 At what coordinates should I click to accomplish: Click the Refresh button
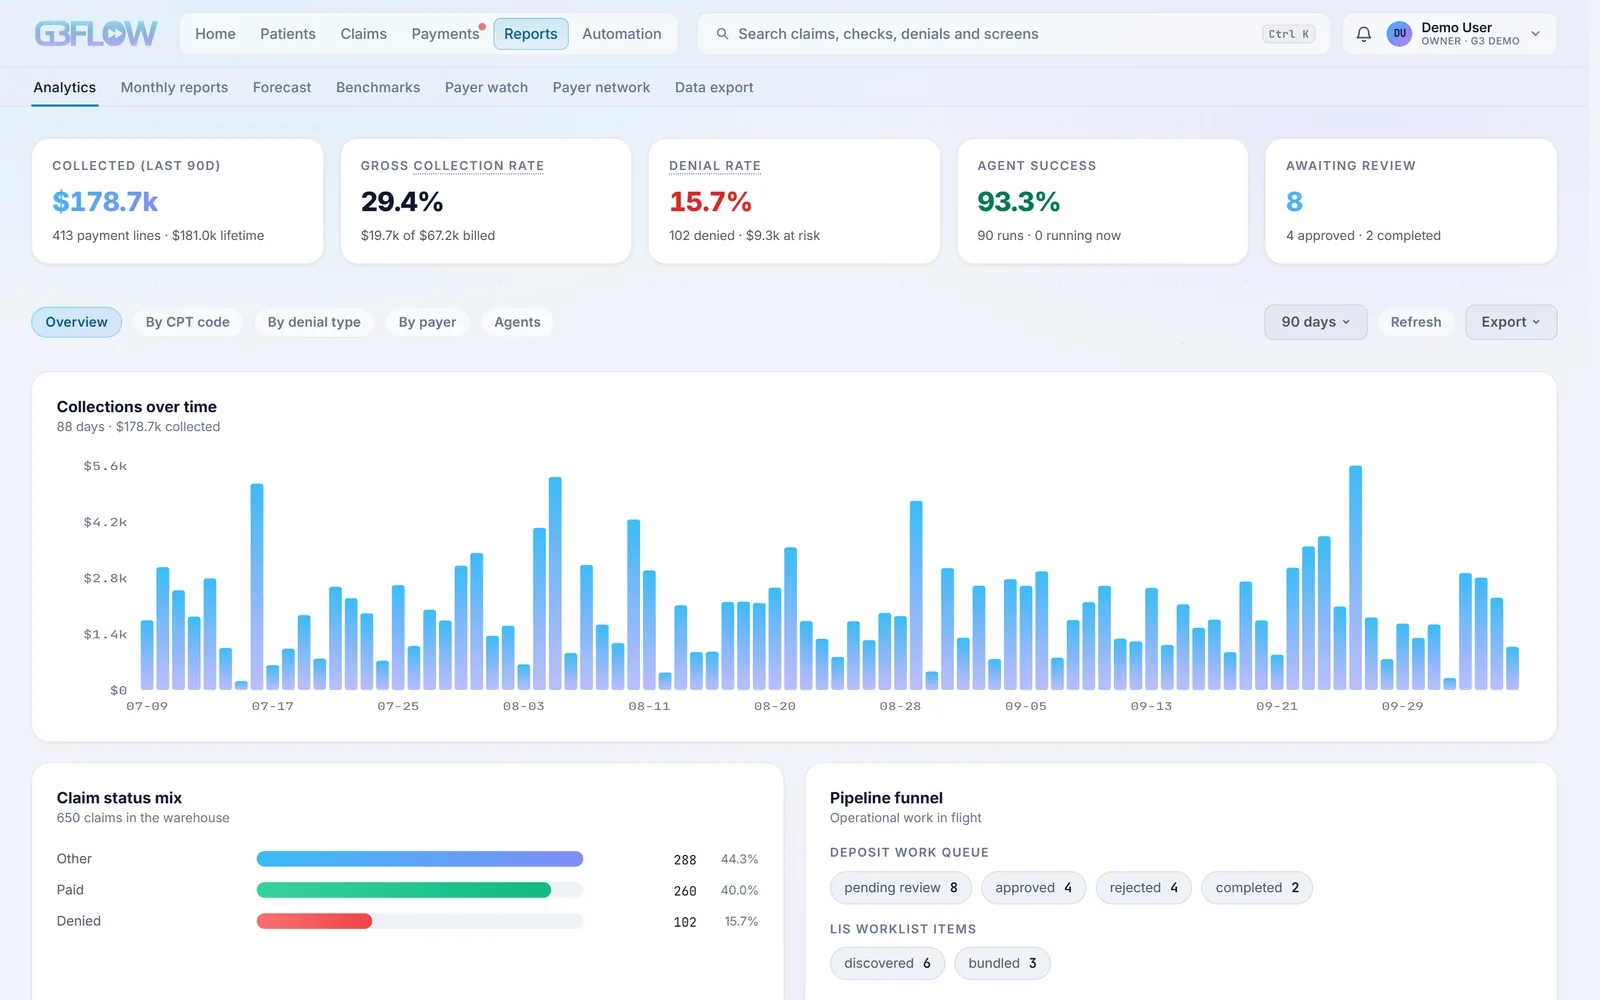click(x=1415, y=322)
